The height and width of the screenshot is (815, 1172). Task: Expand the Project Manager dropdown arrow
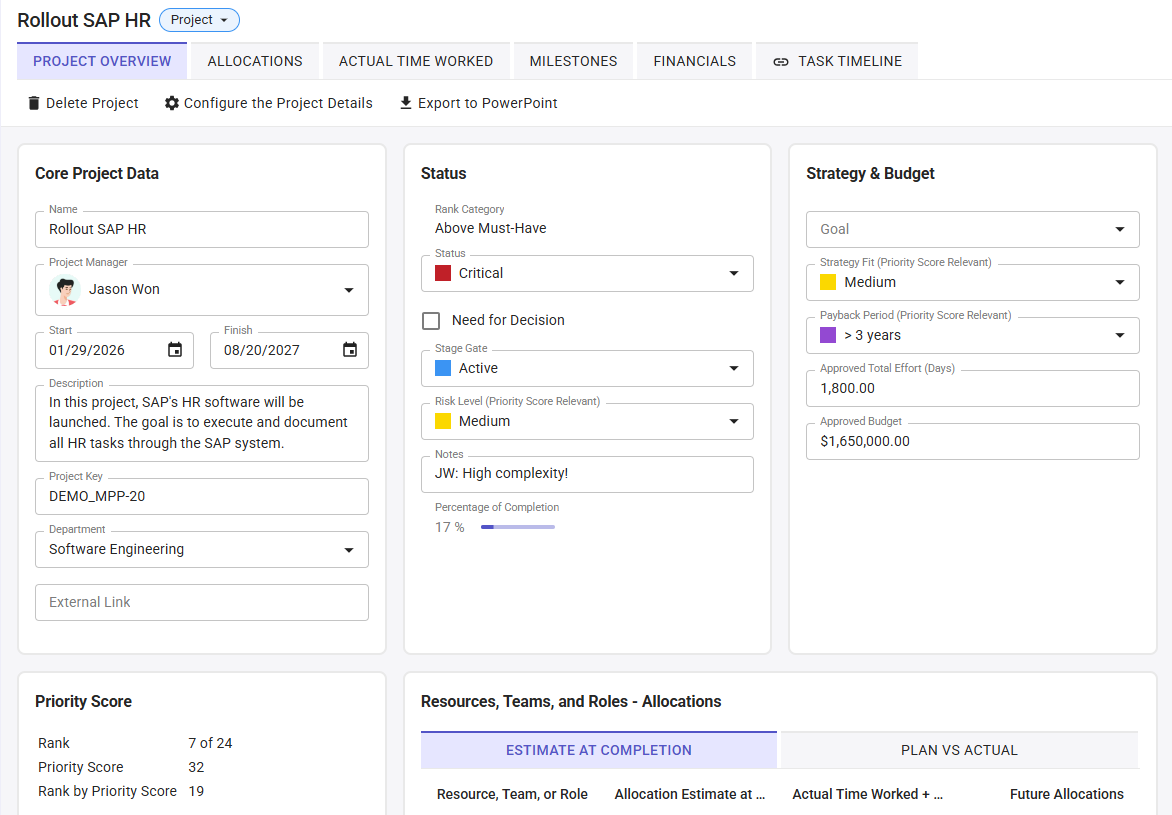click(x=349, y=290)
